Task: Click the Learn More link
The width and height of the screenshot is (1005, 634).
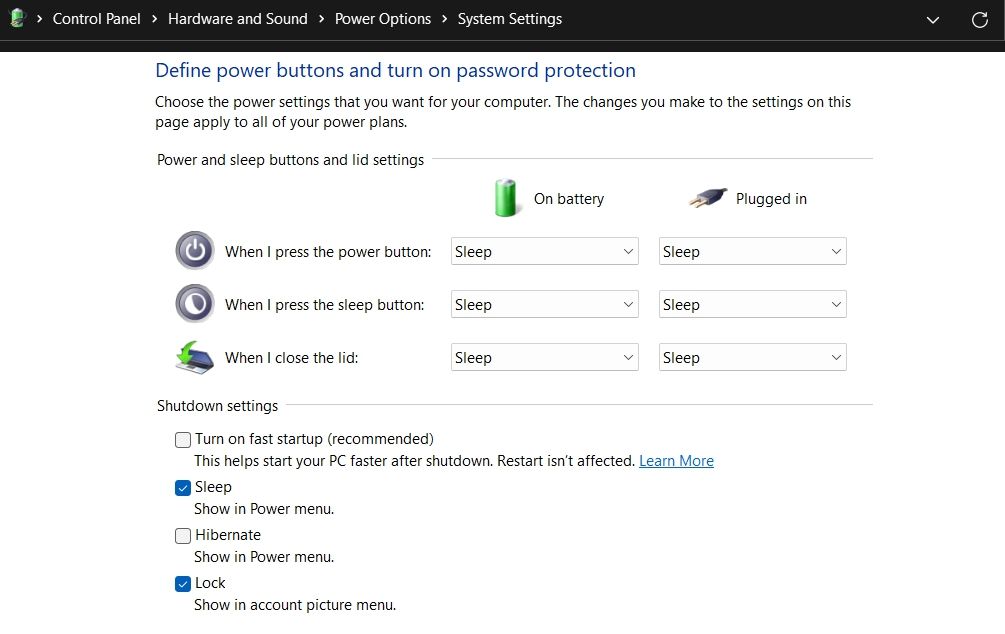Action: click(676, 460)
